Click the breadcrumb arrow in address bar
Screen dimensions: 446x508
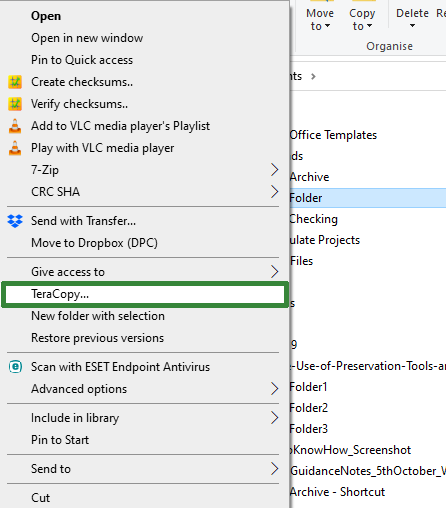click(313, 76)
